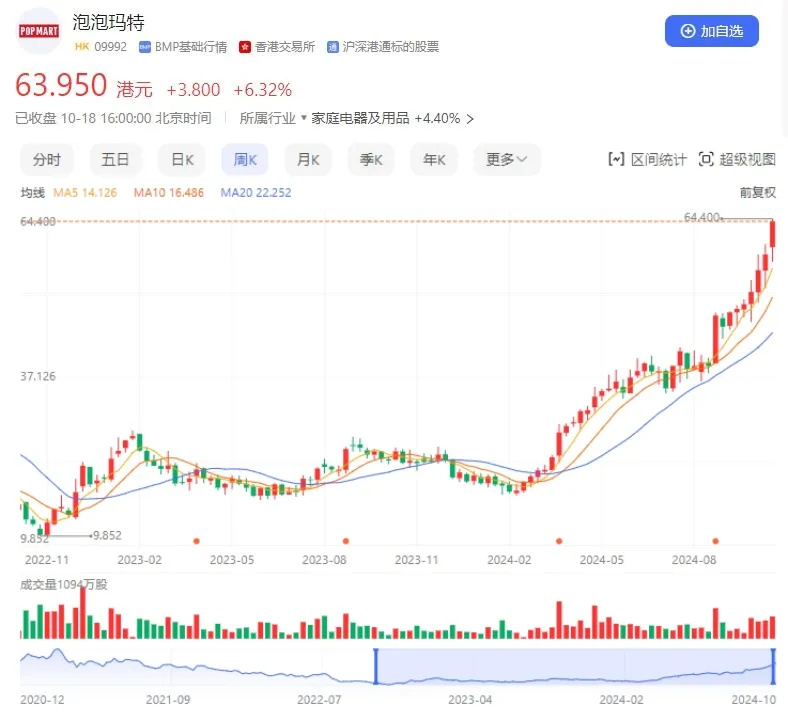Click the 区间统计 bracket icon

tap(616, 159)
